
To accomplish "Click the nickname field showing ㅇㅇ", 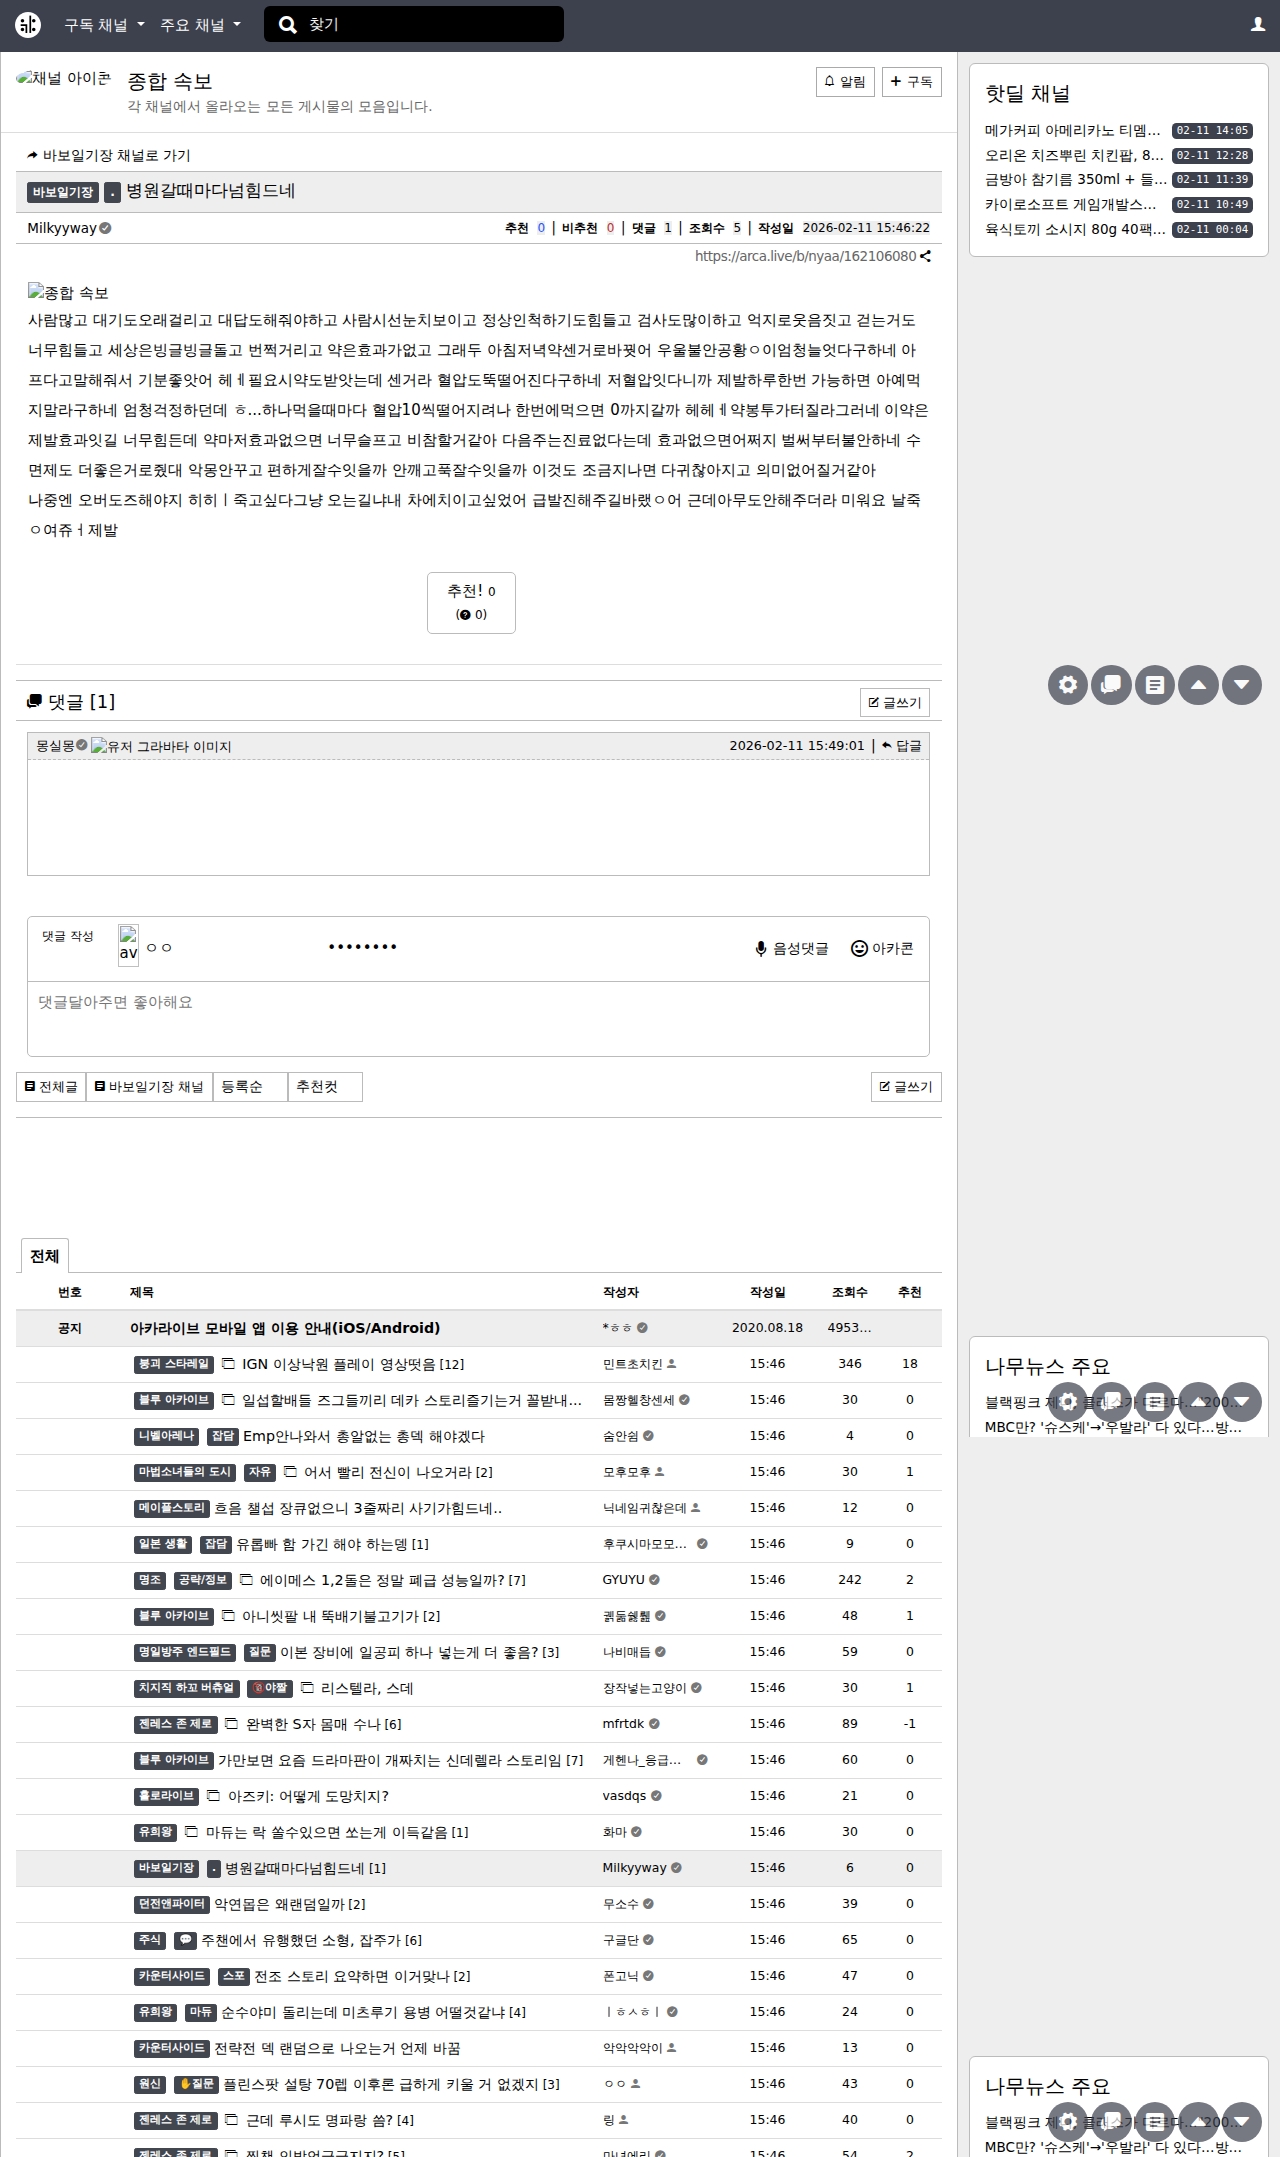I will click(230, 947).
